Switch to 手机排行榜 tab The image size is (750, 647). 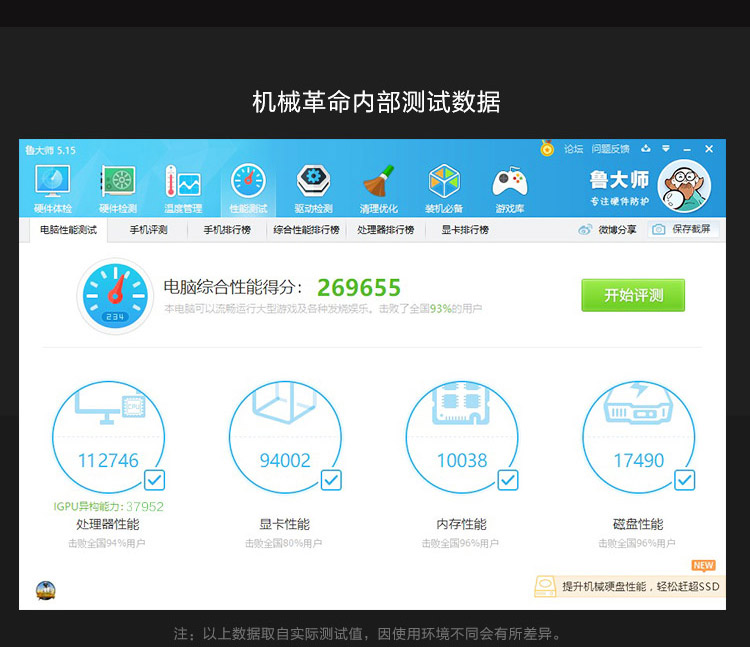click(x=227, y=230)
